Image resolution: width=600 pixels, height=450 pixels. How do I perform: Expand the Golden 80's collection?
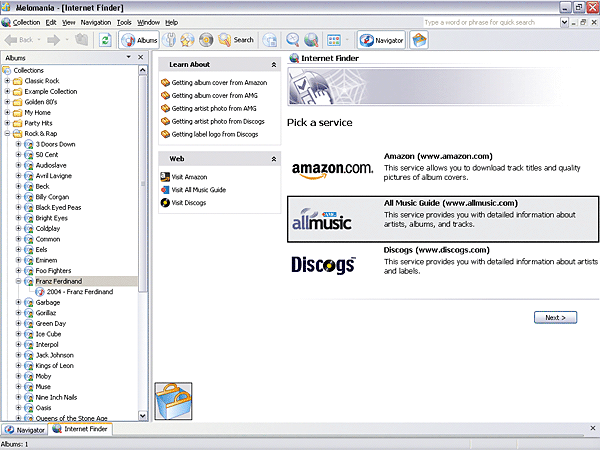point(7,102)
